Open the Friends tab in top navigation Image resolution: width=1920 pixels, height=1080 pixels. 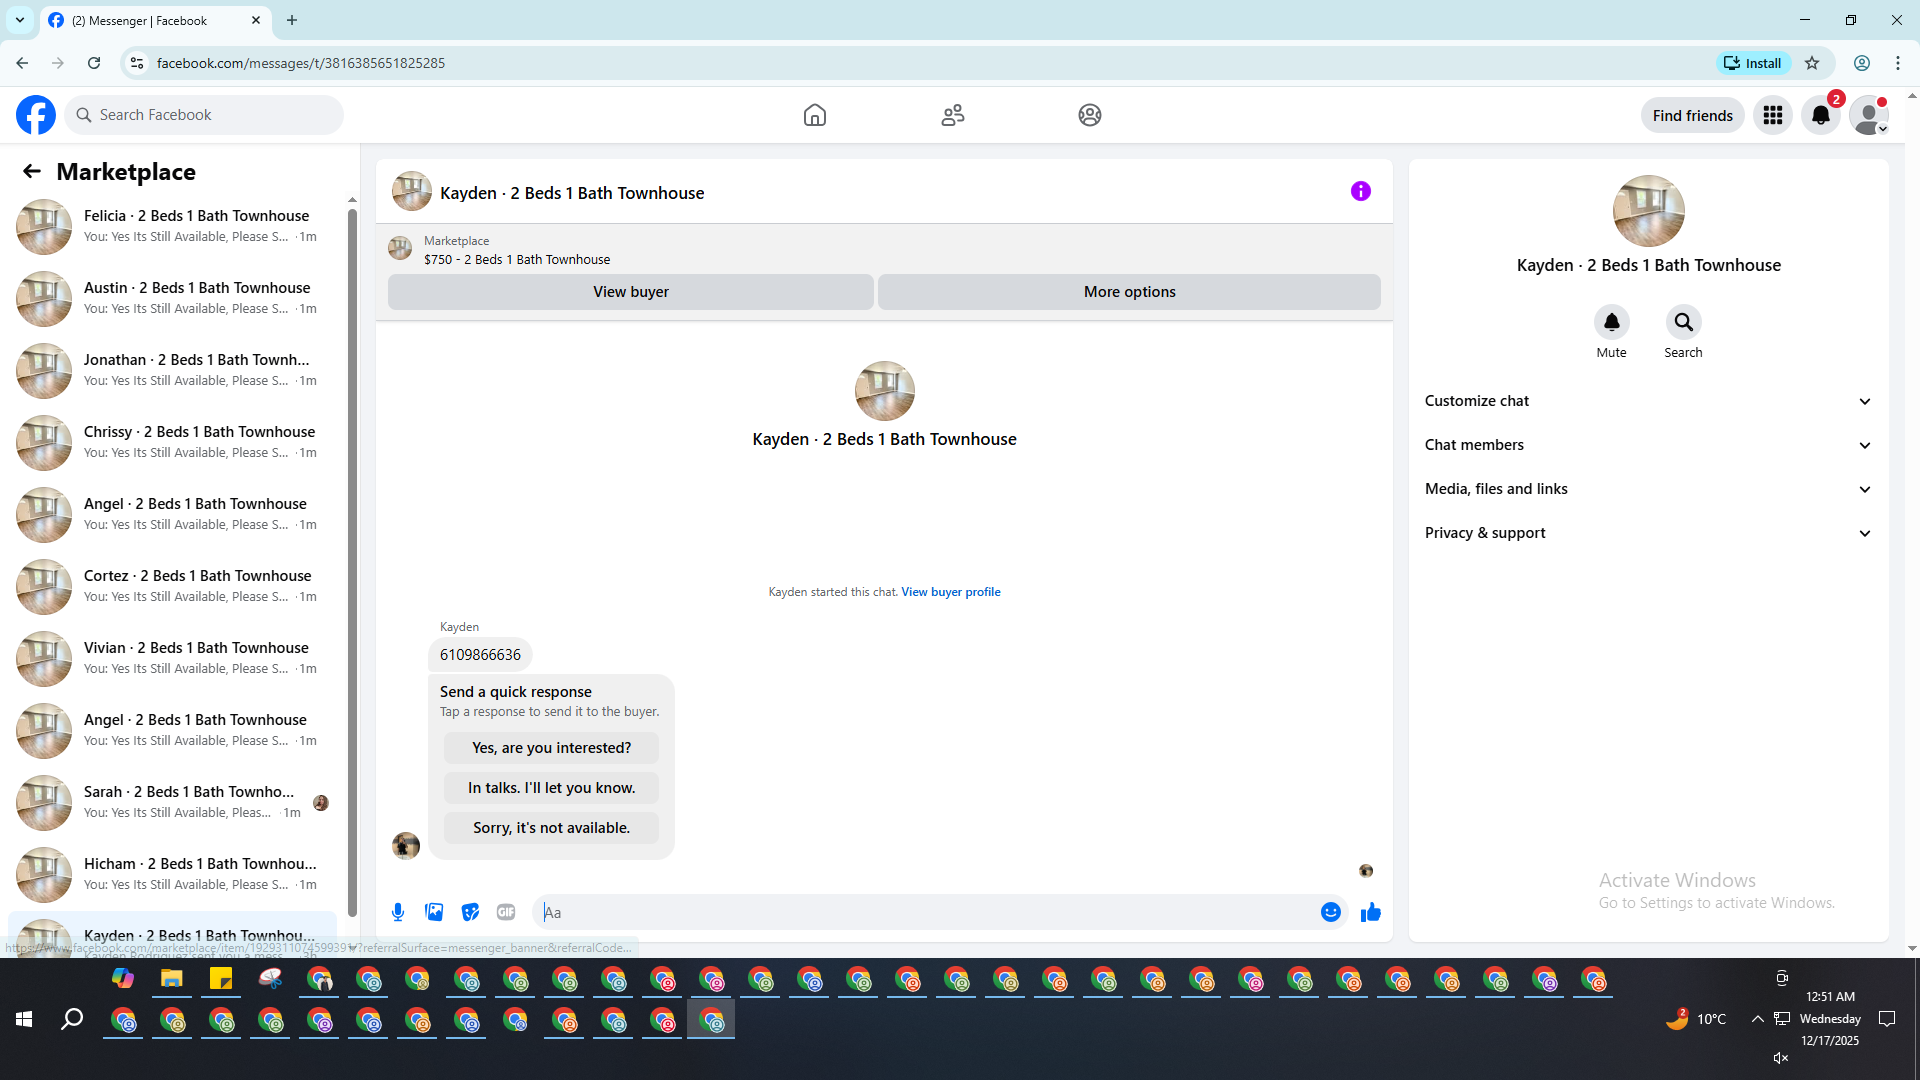pyautogui.click(x=952, y=115)
